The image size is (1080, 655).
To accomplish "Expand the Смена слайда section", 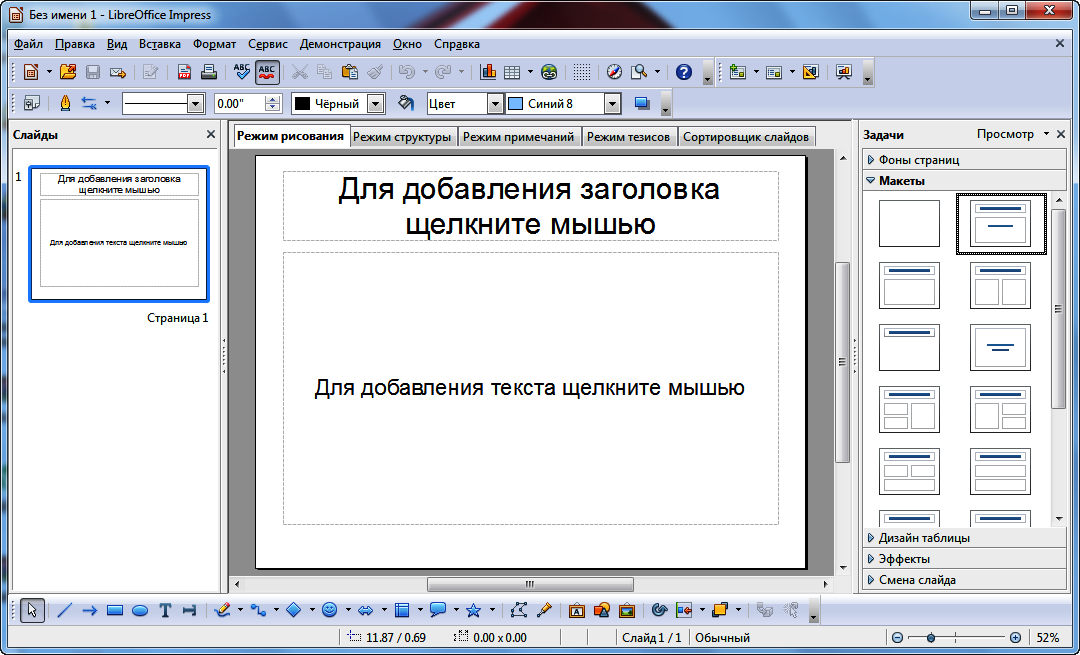I will pos(964,580).
